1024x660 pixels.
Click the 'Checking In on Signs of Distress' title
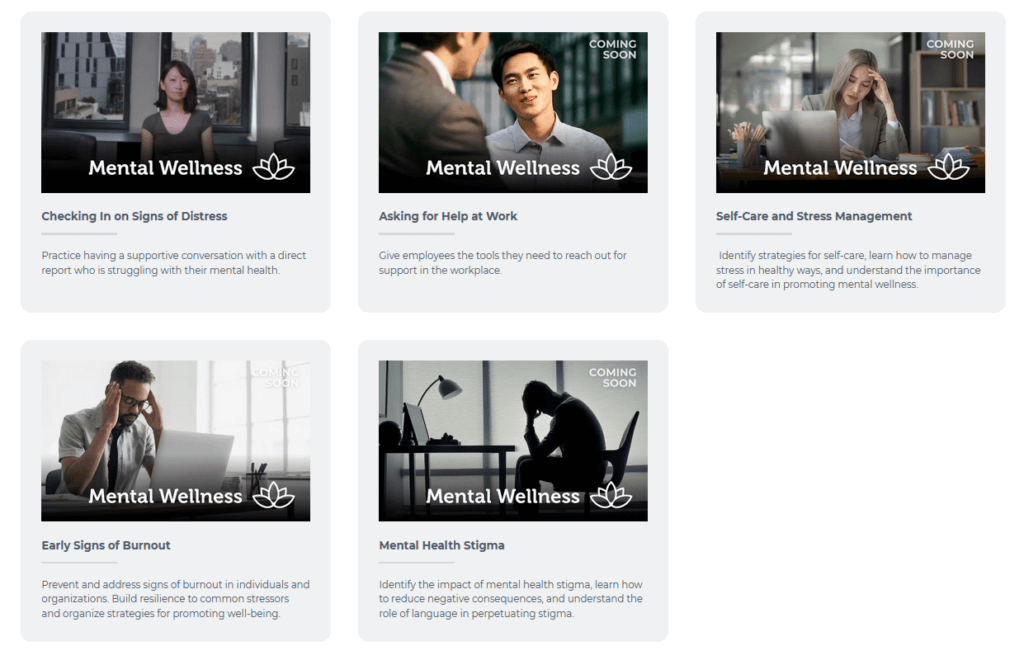(x=134, y=216)
